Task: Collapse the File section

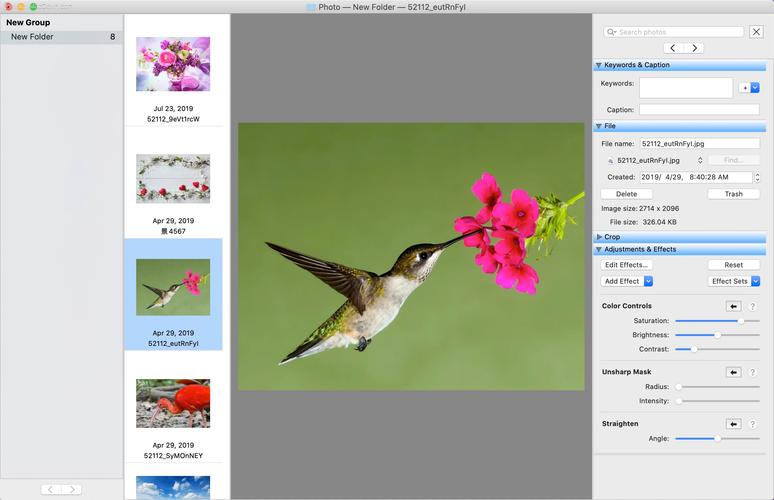Action: point(599,126)
